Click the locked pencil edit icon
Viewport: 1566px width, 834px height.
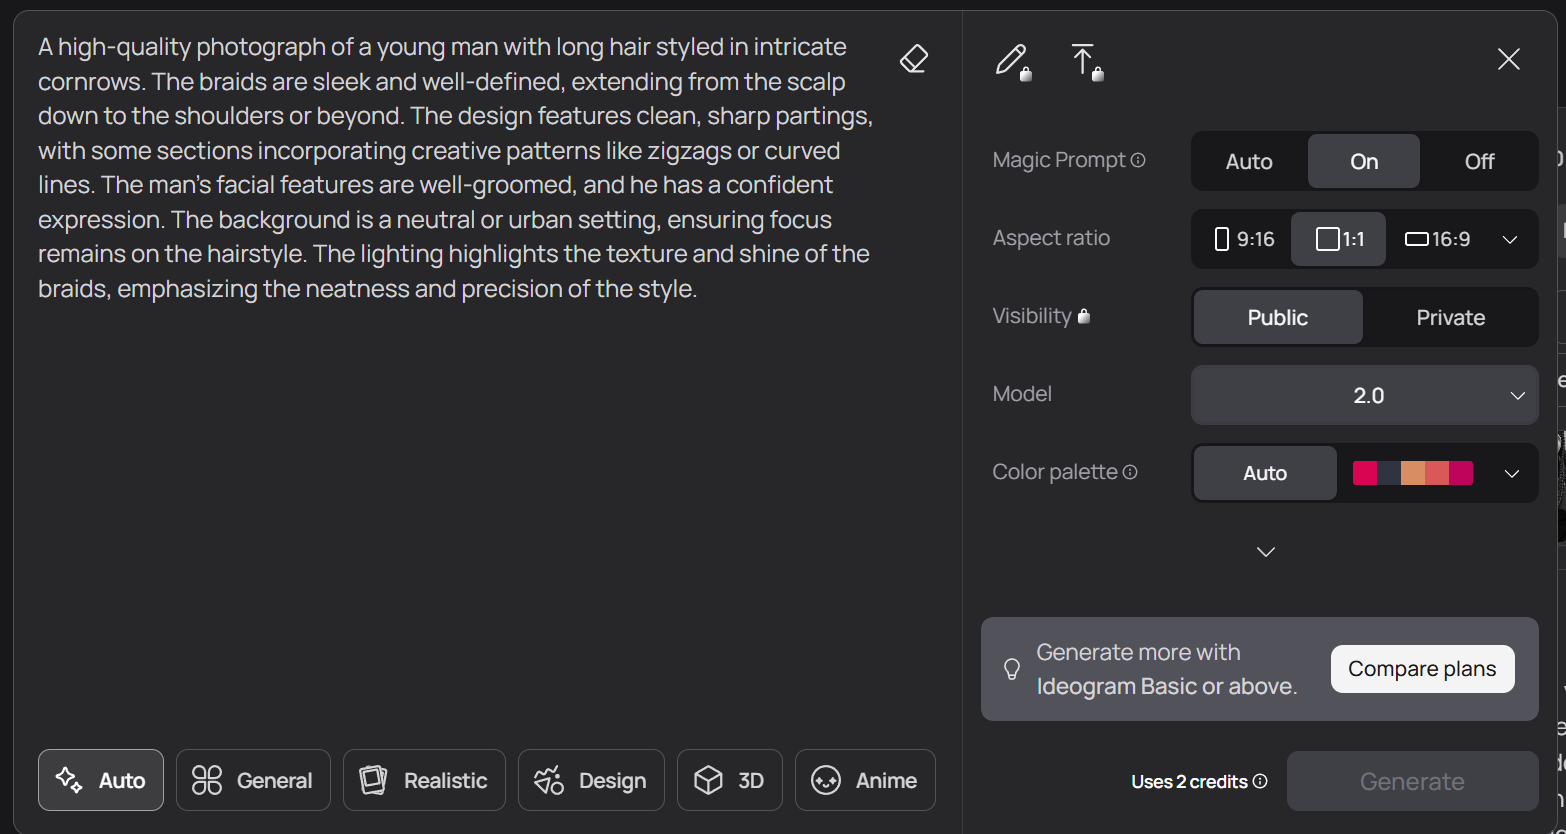point(1012,61)
